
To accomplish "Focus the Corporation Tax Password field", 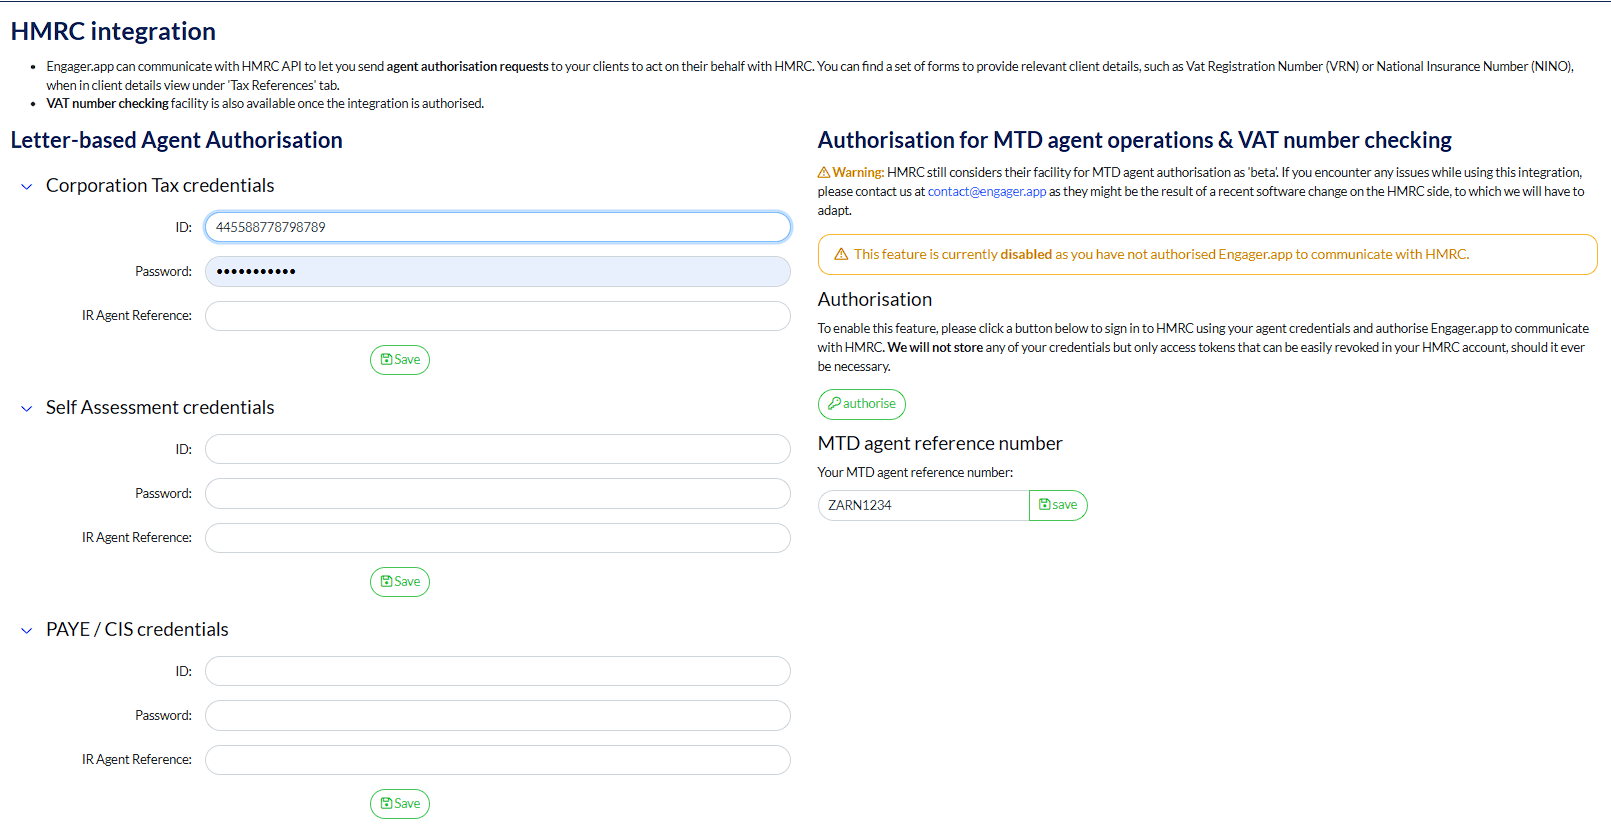I will point(497,272).
